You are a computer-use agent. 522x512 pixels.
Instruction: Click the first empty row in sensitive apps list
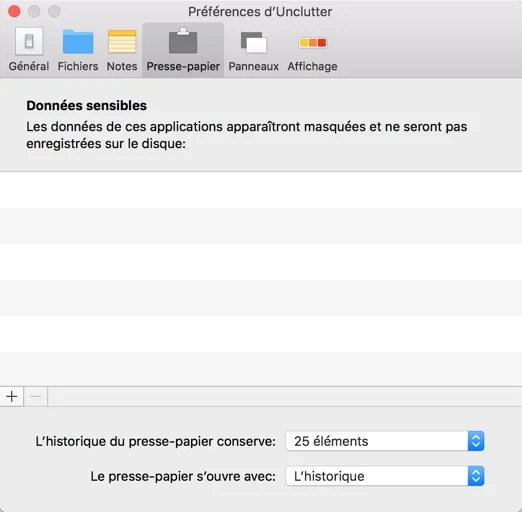click(x=261, y=190)
